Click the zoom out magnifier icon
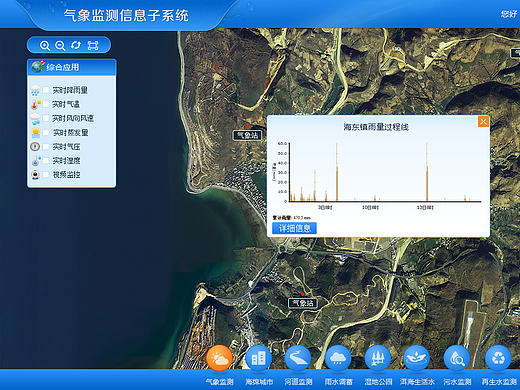Image resolution: width=520 pixels, height=390 pixels. pos(60,45)
